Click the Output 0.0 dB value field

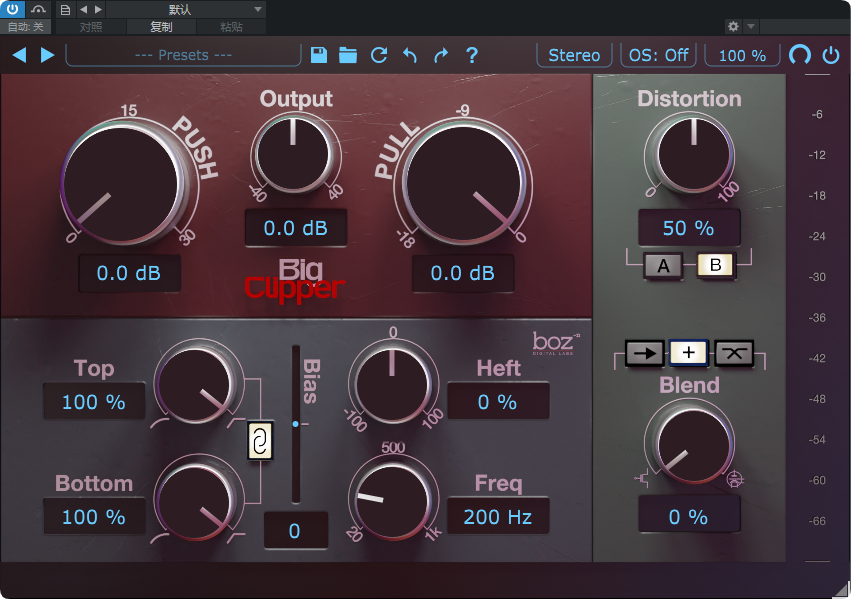(x=296, y=228)
